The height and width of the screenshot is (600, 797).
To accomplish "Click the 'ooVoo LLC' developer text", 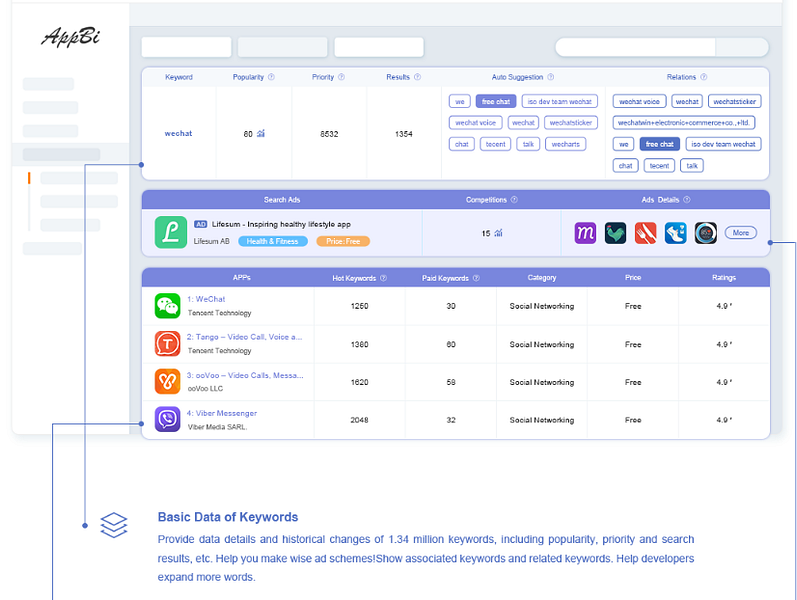I will (205, 388).
